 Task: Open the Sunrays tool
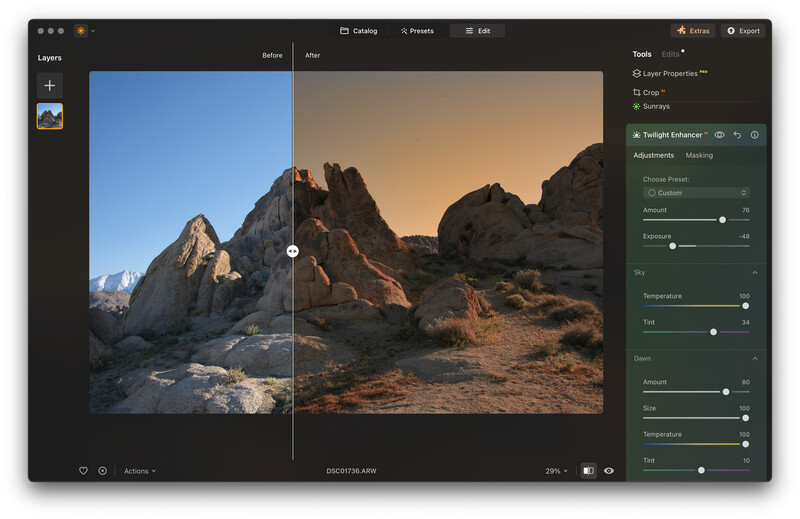[651, 106]
